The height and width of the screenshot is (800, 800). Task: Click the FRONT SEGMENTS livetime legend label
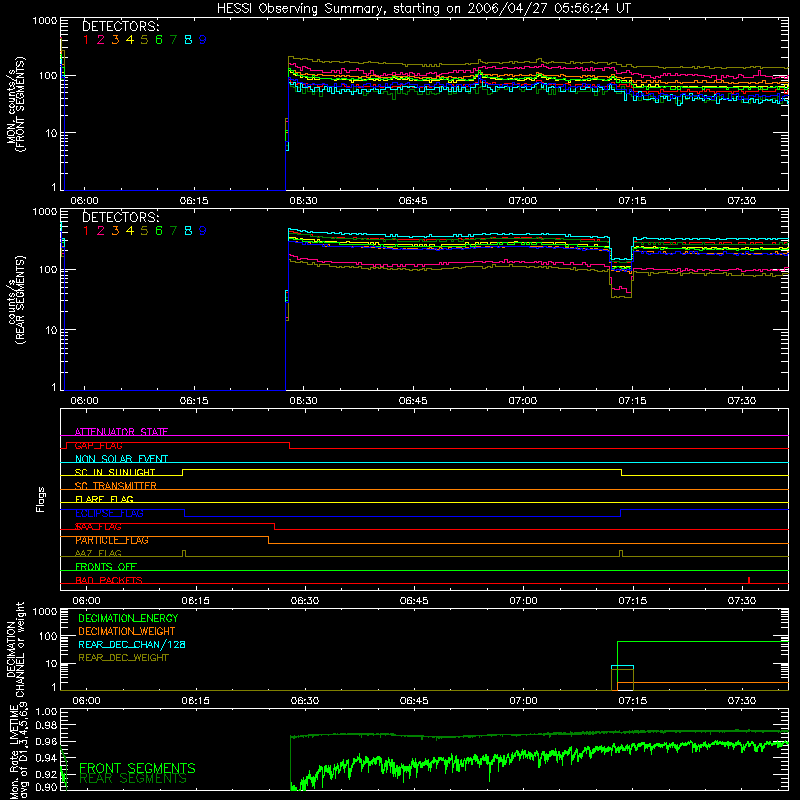pos(137,768)
